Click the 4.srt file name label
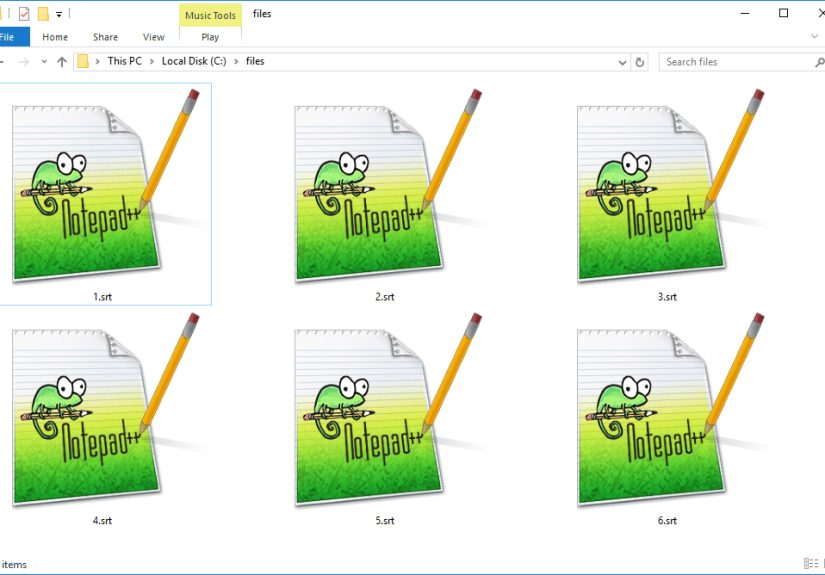 pos(103,521)
